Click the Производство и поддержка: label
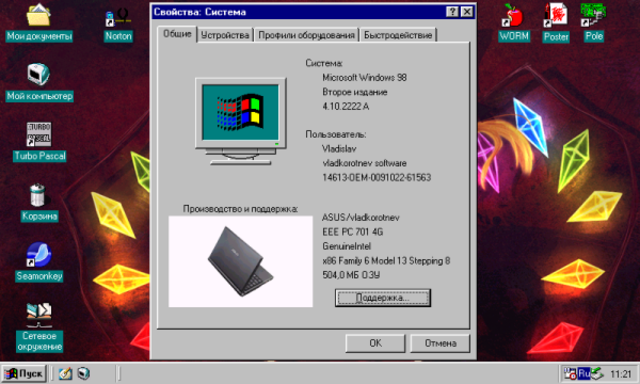Image resolution: width=640 pixels, height=384 pixels. tap(240, 209)
